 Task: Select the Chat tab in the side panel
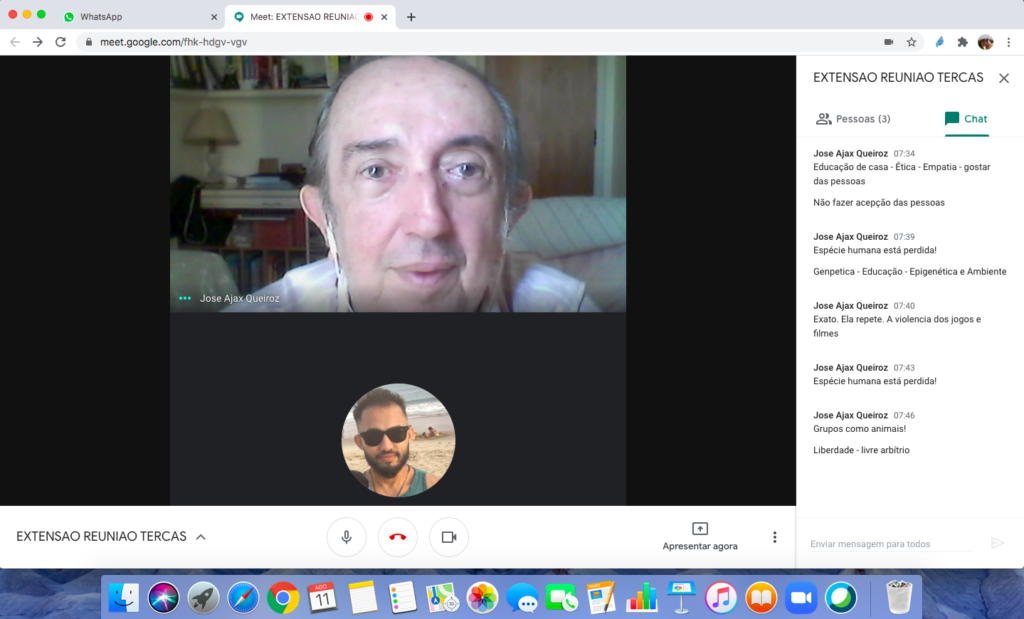tap(966, 119)
